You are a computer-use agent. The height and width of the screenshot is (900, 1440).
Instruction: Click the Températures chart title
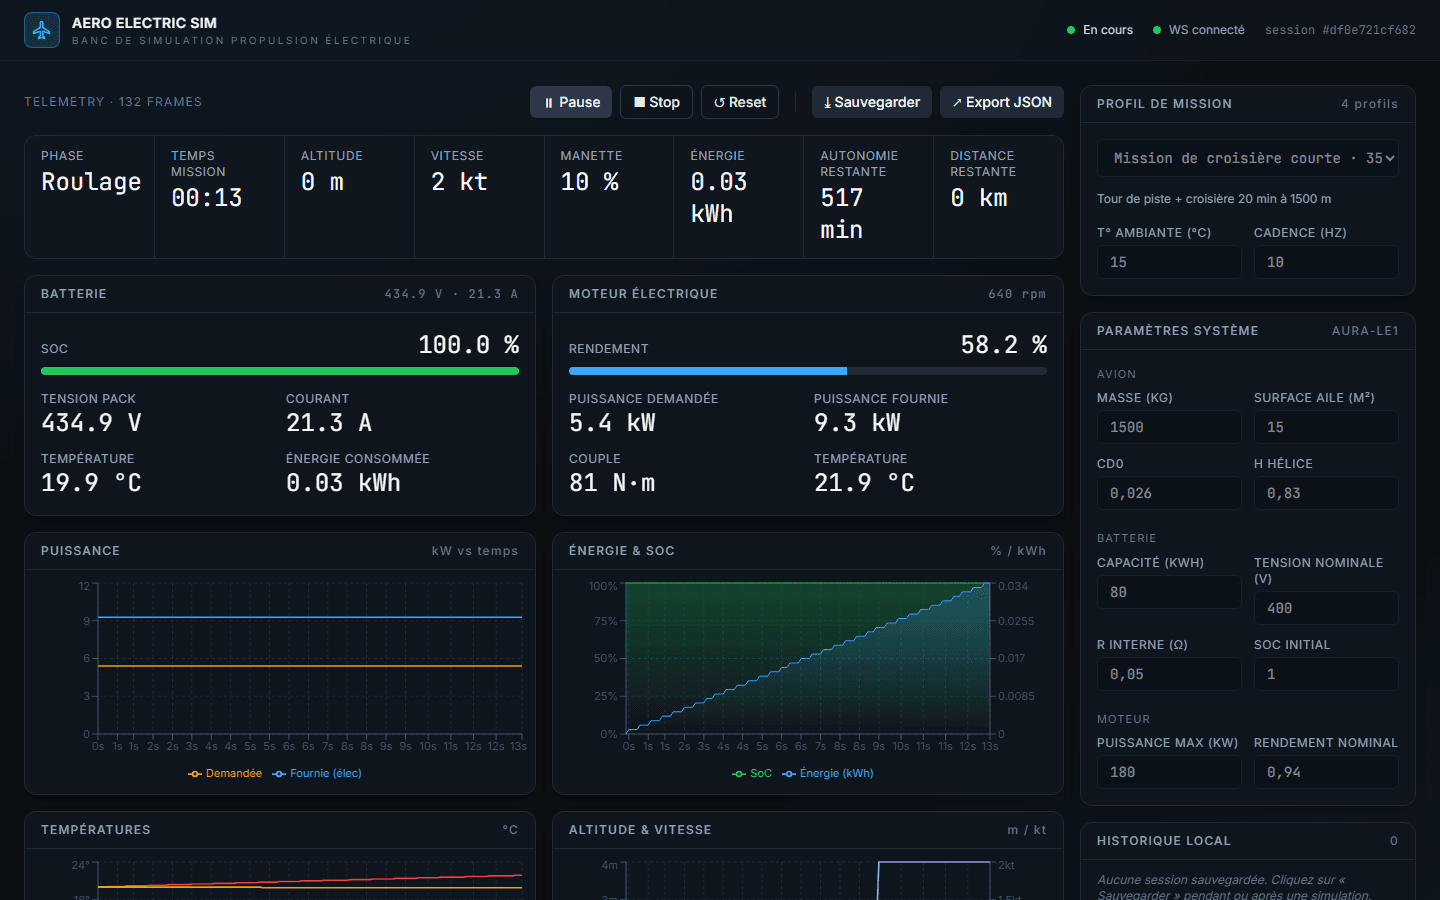pos(96,830)
